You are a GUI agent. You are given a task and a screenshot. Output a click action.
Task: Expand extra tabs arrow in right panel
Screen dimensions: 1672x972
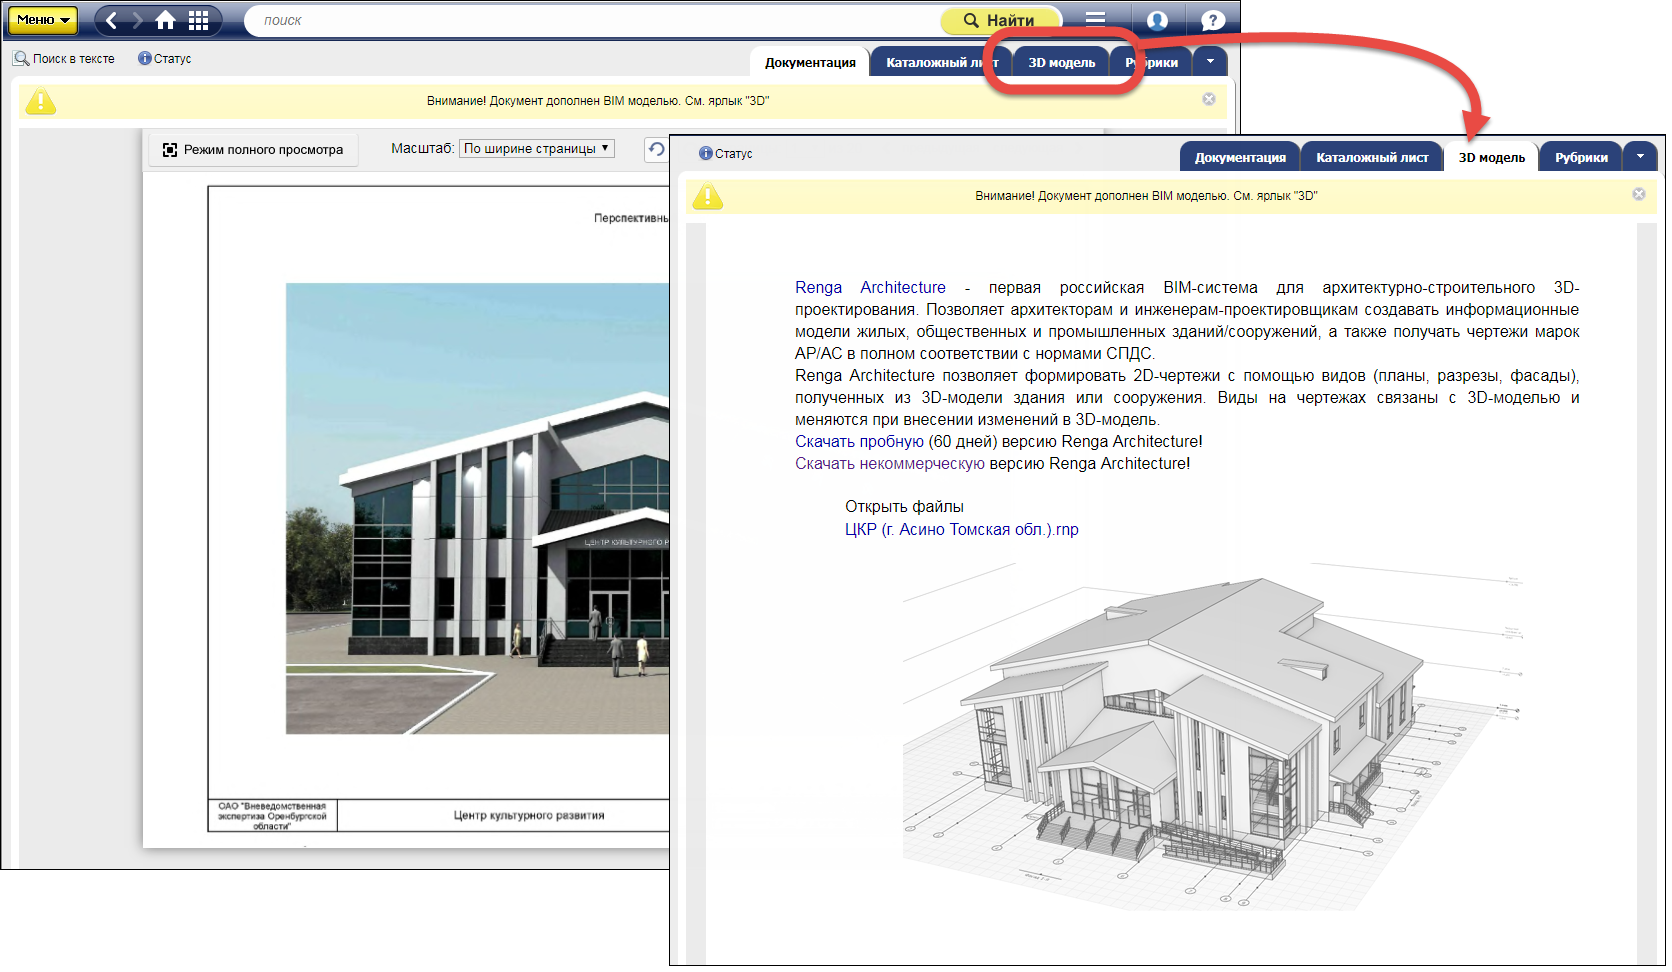[x=1640, y=157]
